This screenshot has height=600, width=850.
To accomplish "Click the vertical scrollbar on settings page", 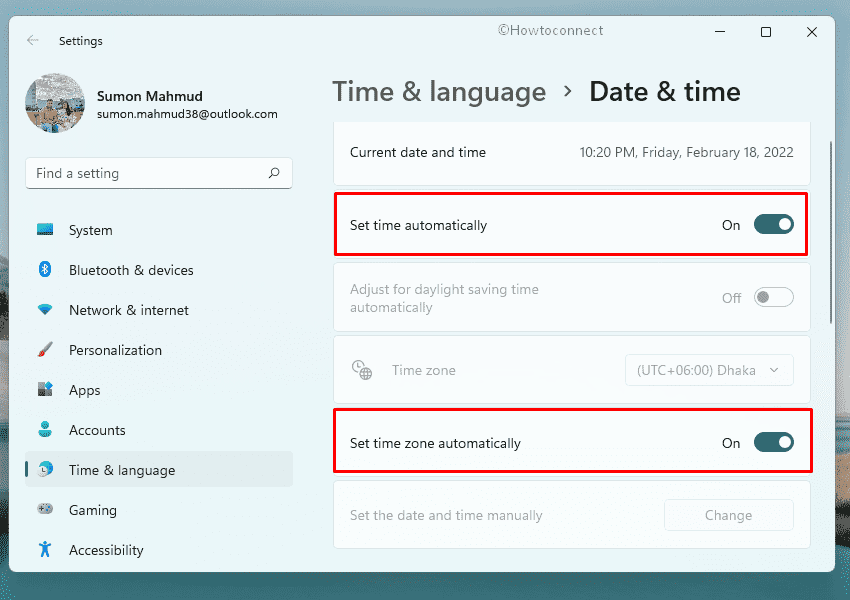I will coord(831,230).
